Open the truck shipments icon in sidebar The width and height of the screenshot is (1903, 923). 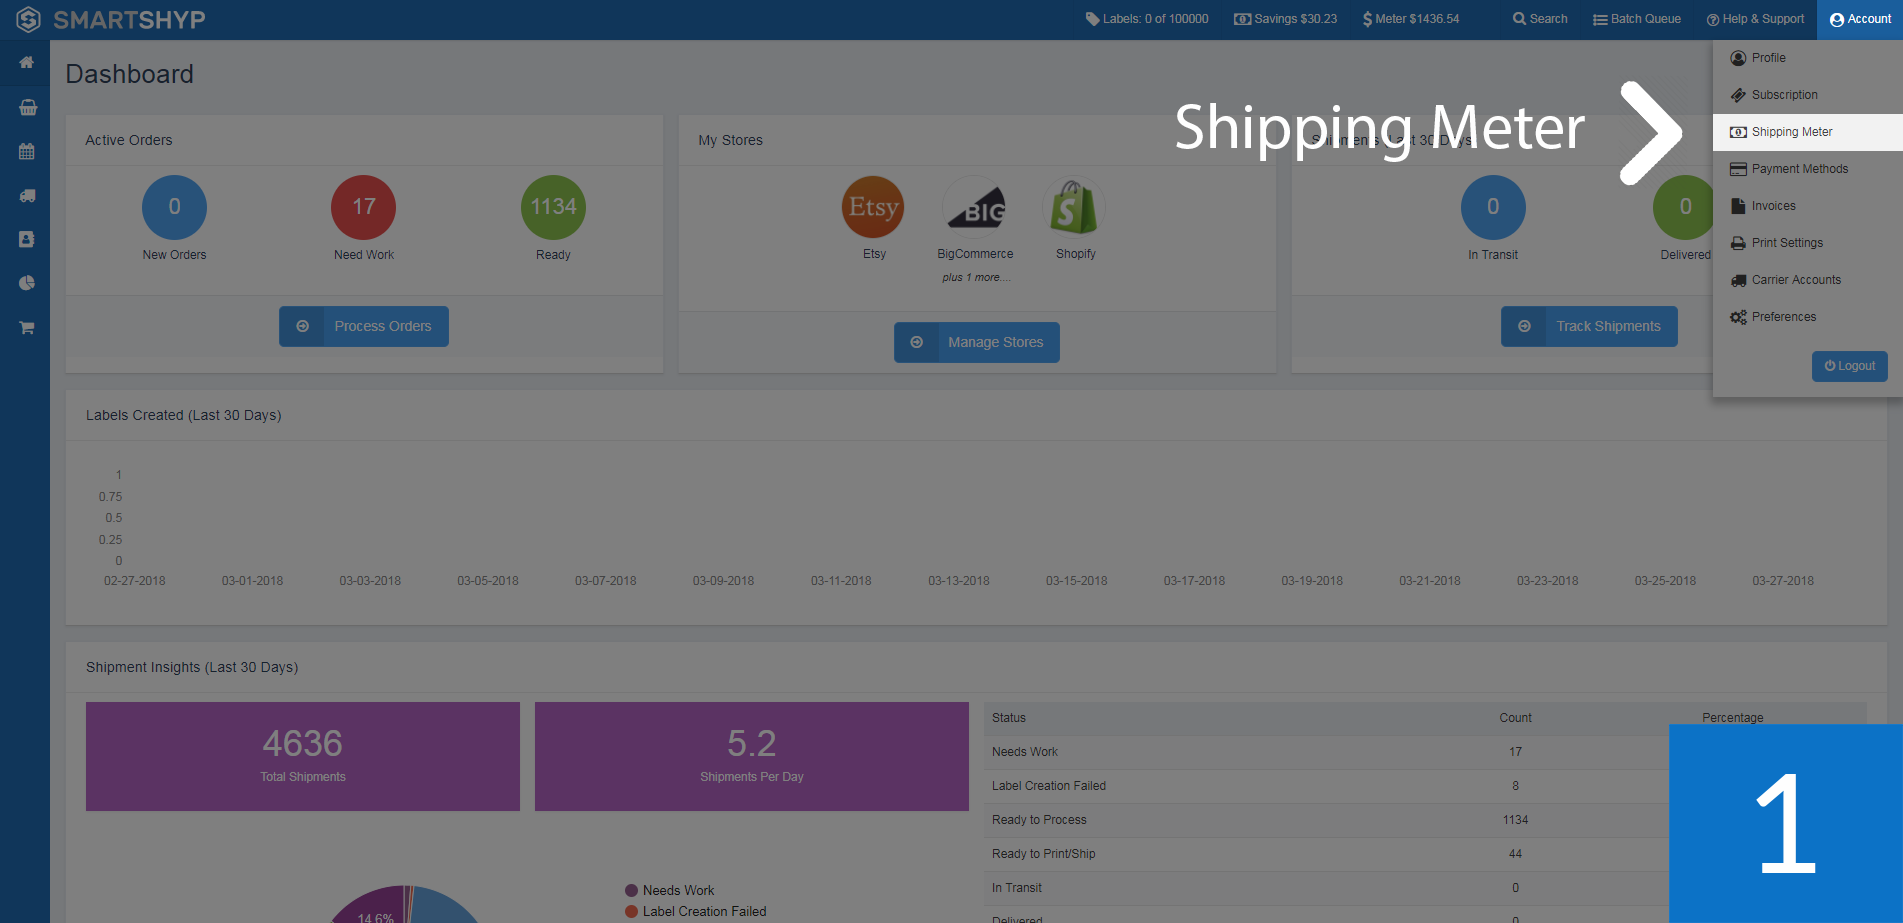coord(27,196)
